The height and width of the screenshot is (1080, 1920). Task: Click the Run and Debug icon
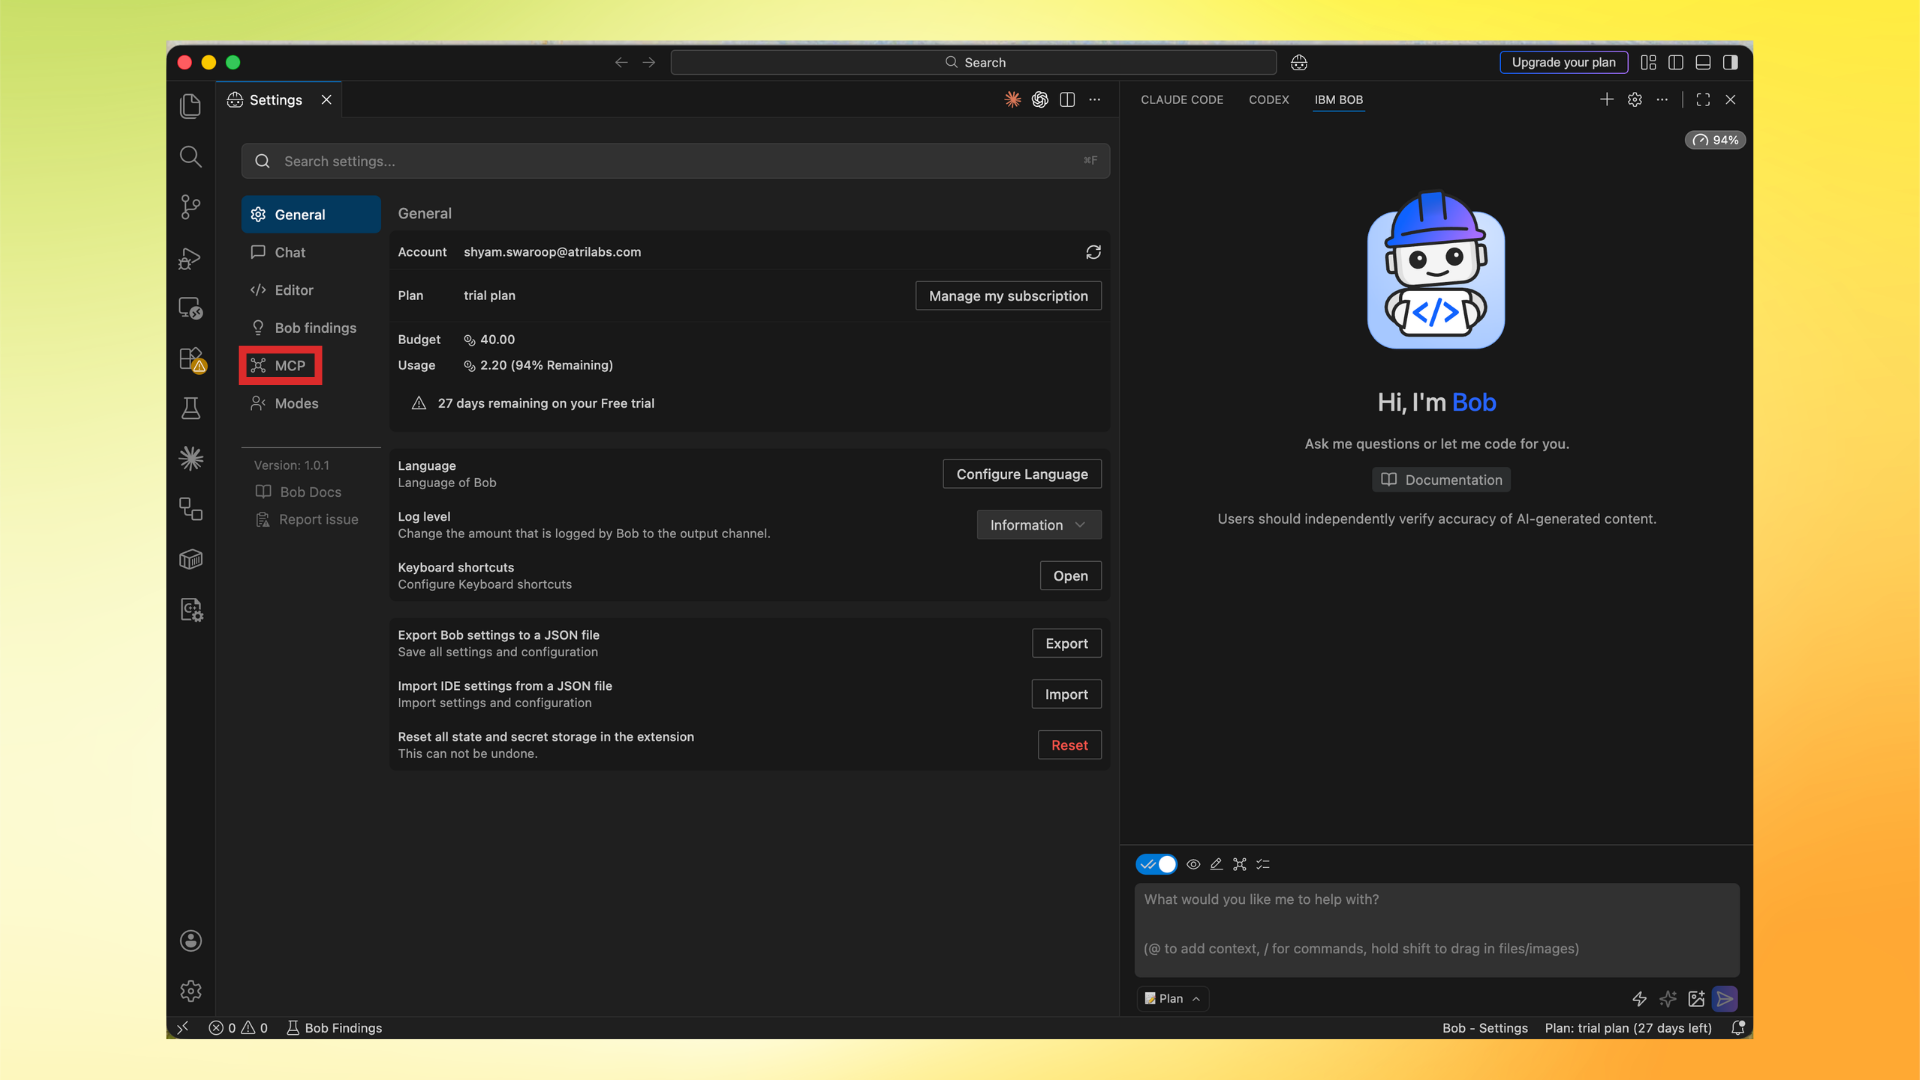pyautogui.click(x=190, y=258)
